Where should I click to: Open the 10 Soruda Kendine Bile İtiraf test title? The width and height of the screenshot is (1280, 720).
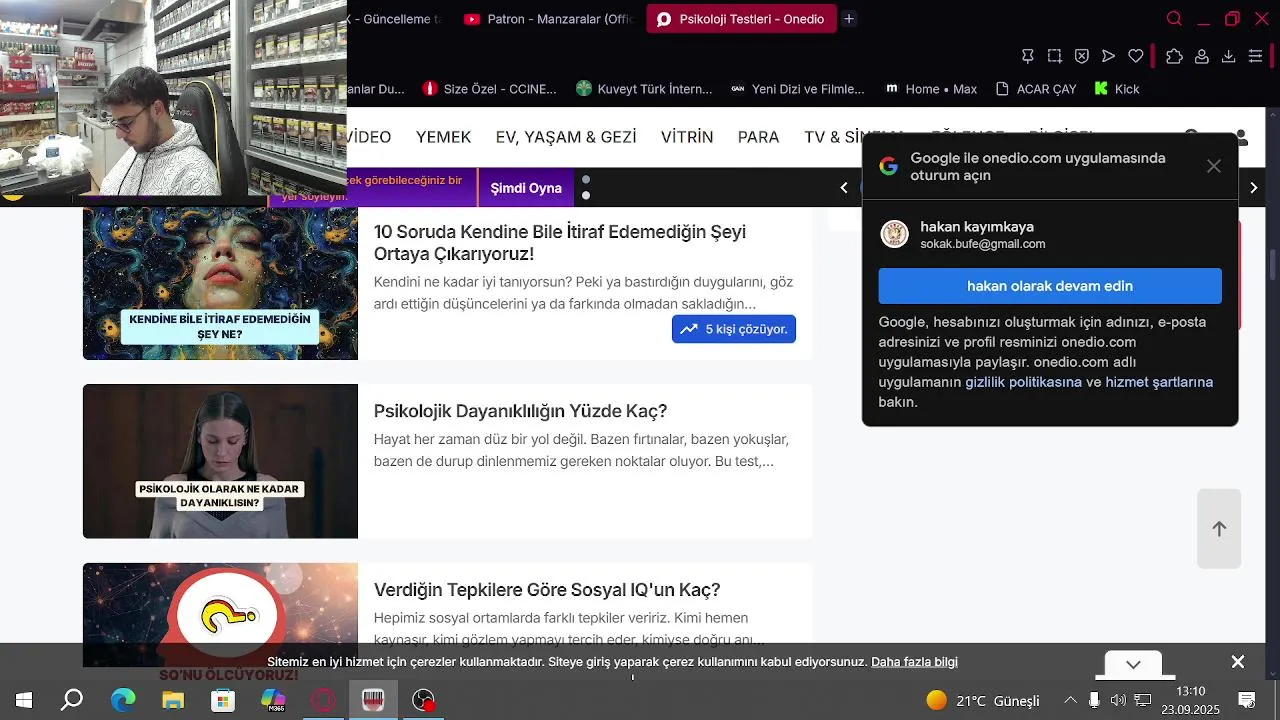click(x=560, y=243)
